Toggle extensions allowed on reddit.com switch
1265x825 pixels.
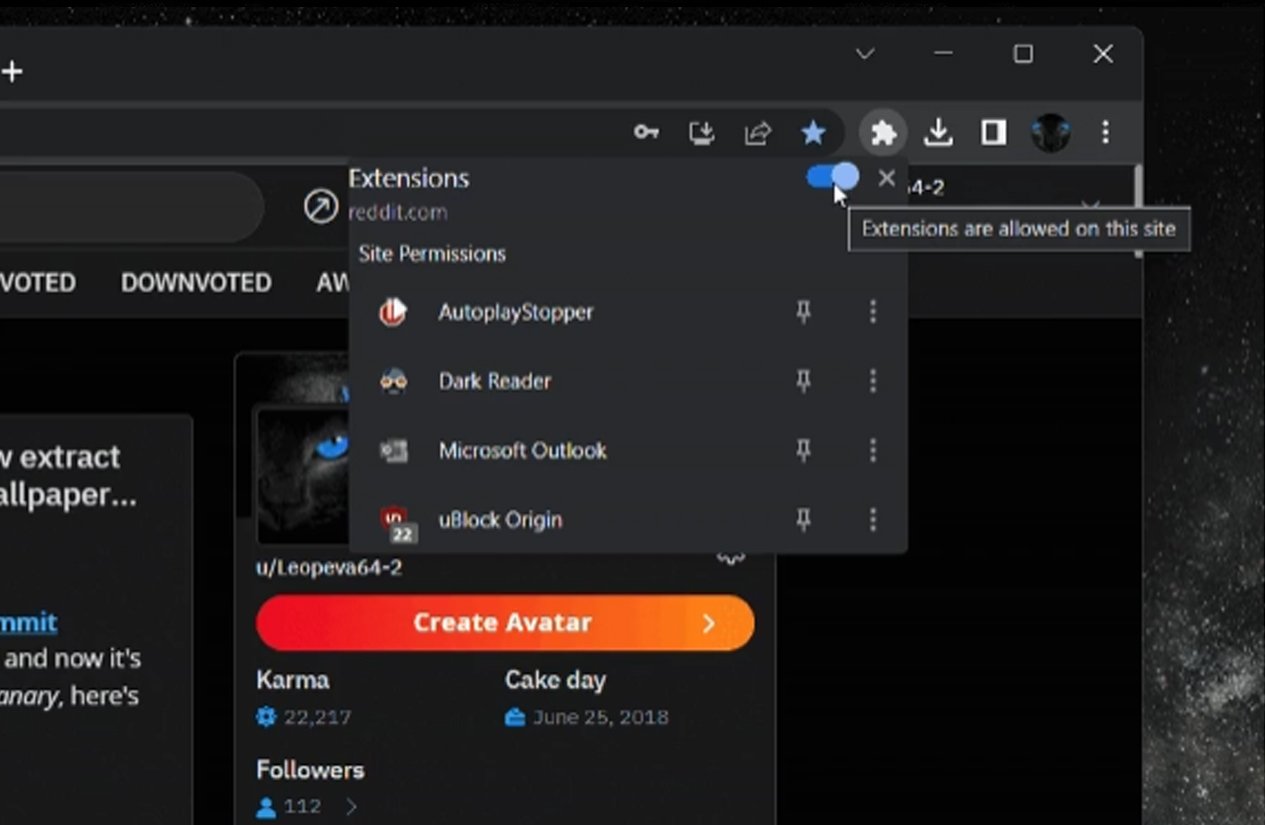click(832, 178)
